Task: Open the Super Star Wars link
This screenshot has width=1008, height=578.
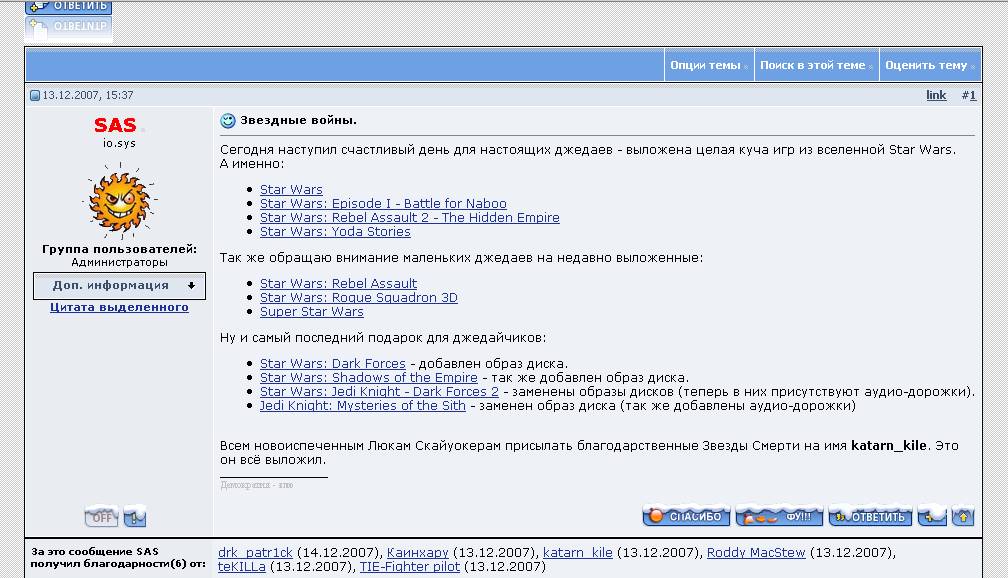Action: (312, 312)
